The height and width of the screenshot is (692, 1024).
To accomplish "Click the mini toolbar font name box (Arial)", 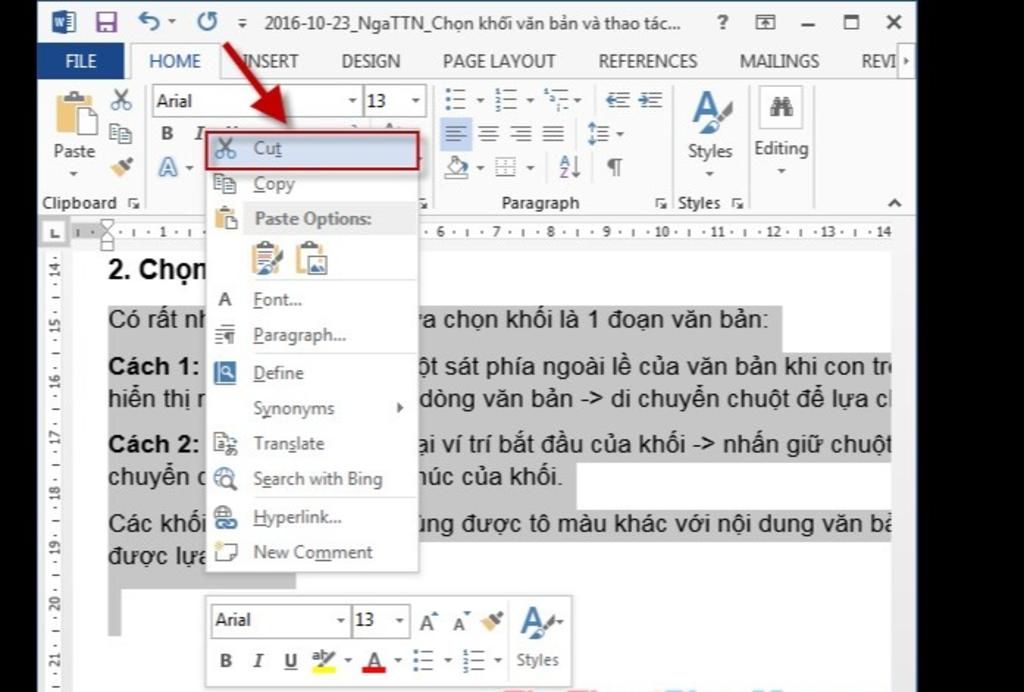I will (x=281, y=620).
